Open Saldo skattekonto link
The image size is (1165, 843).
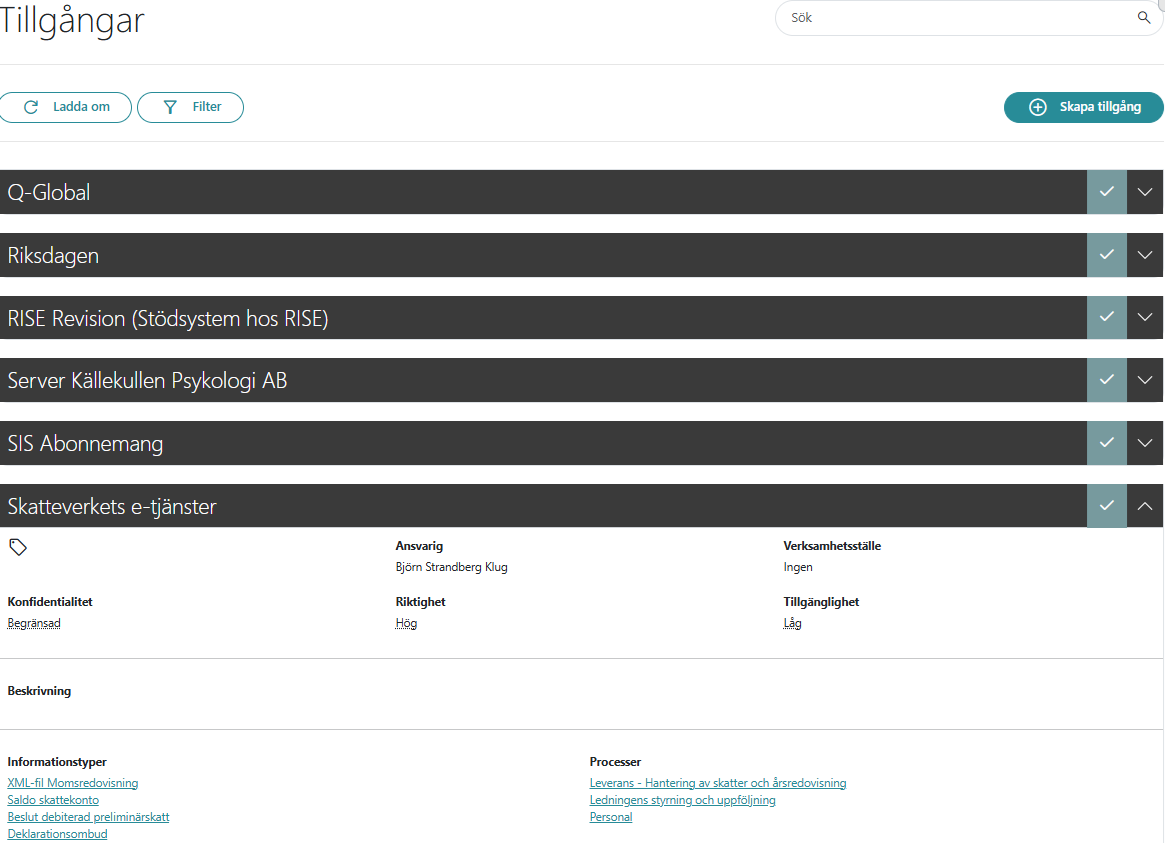[53, 800]
